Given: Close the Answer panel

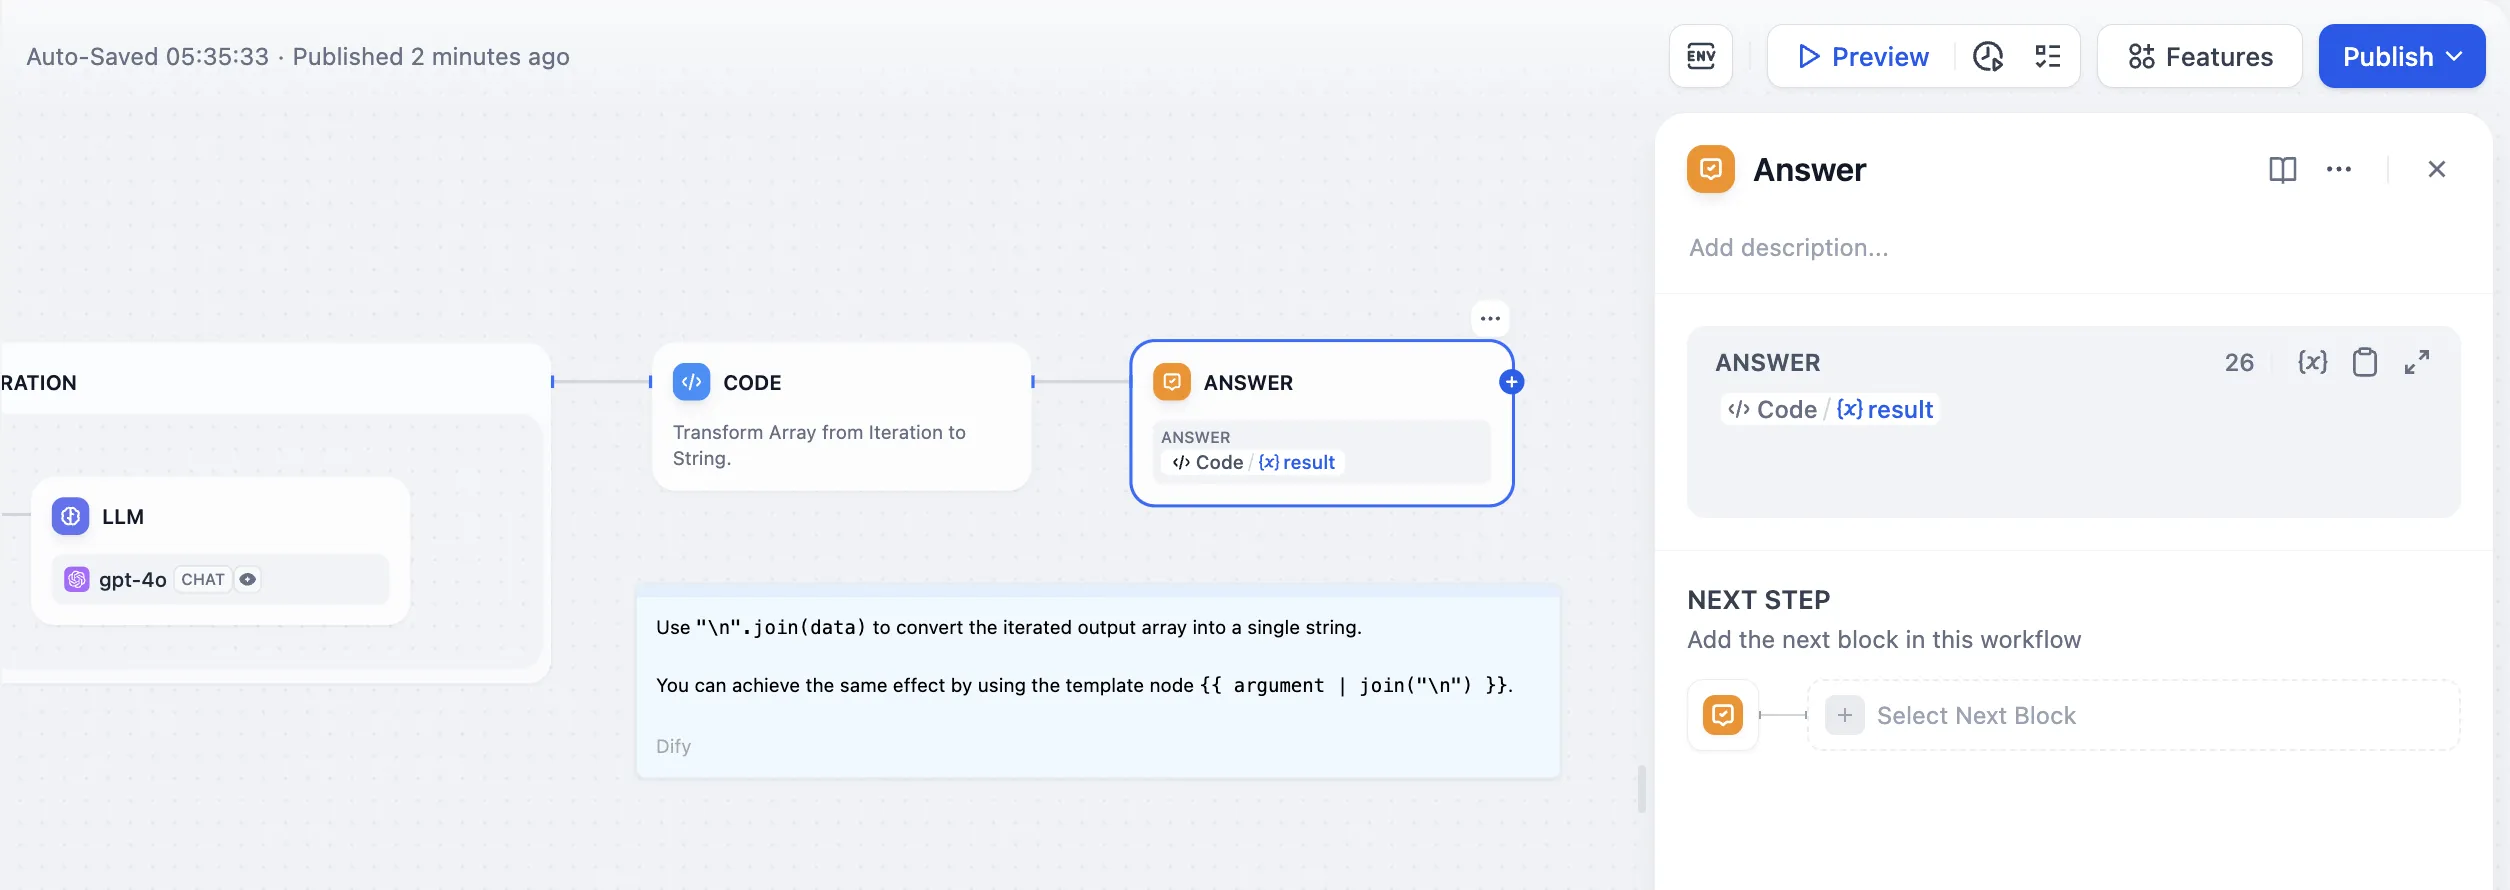Looking at the screenshot, I should coord(2436,170).
